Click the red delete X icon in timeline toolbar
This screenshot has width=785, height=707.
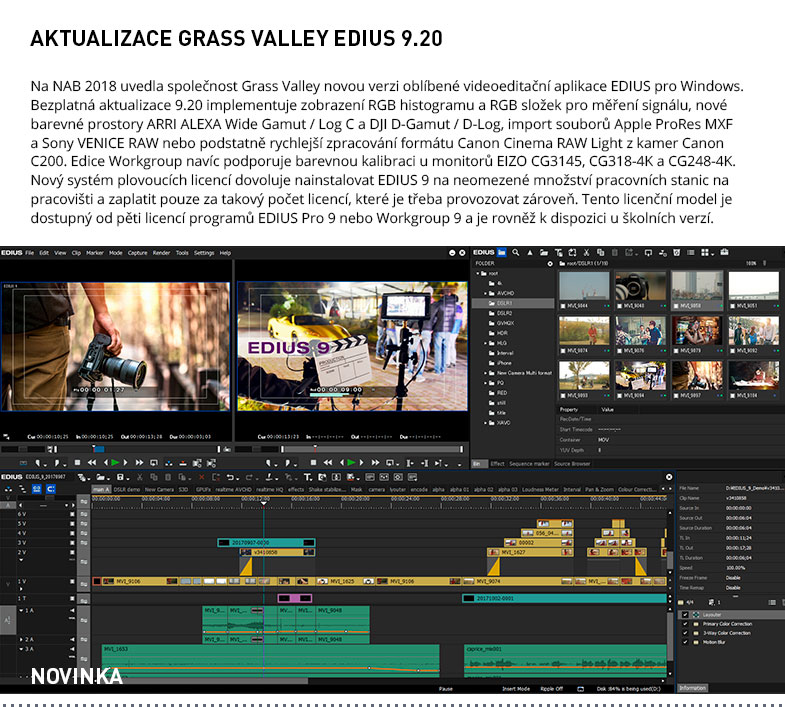tap(201, 477)
